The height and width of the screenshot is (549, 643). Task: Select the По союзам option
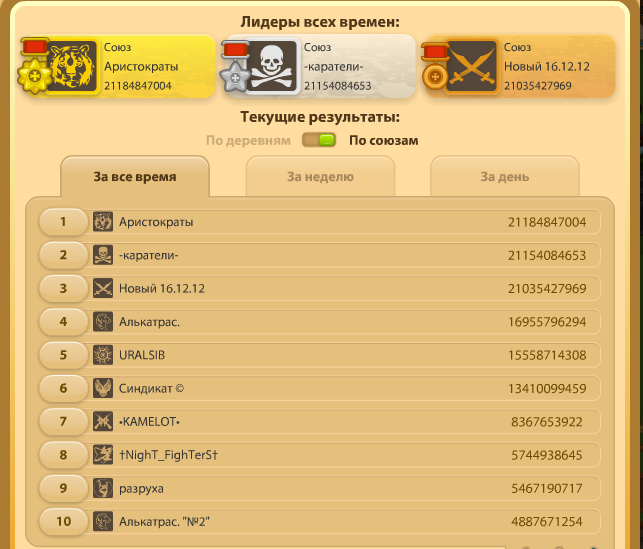(x=383, y=141)
